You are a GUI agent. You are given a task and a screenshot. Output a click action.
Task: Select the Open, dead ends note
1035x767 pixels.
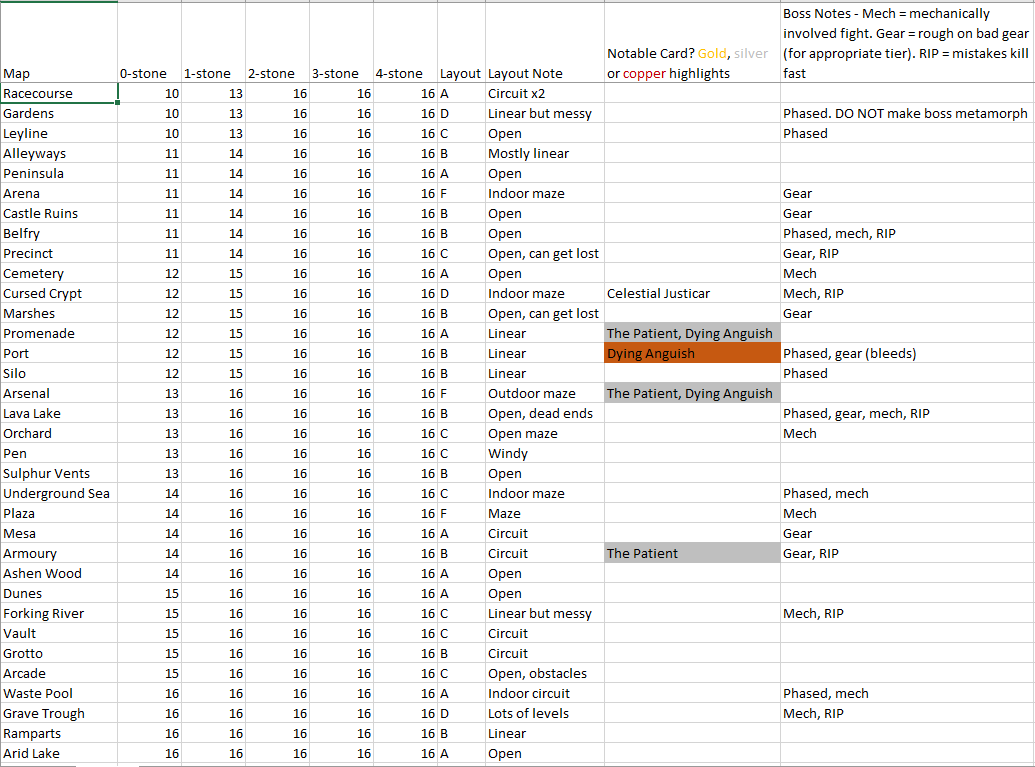tap(545, 413)
